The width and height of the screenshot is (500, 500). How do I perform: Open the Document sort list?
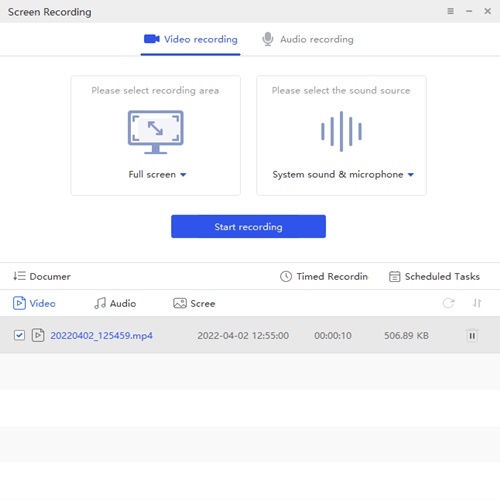click(42, 276)
